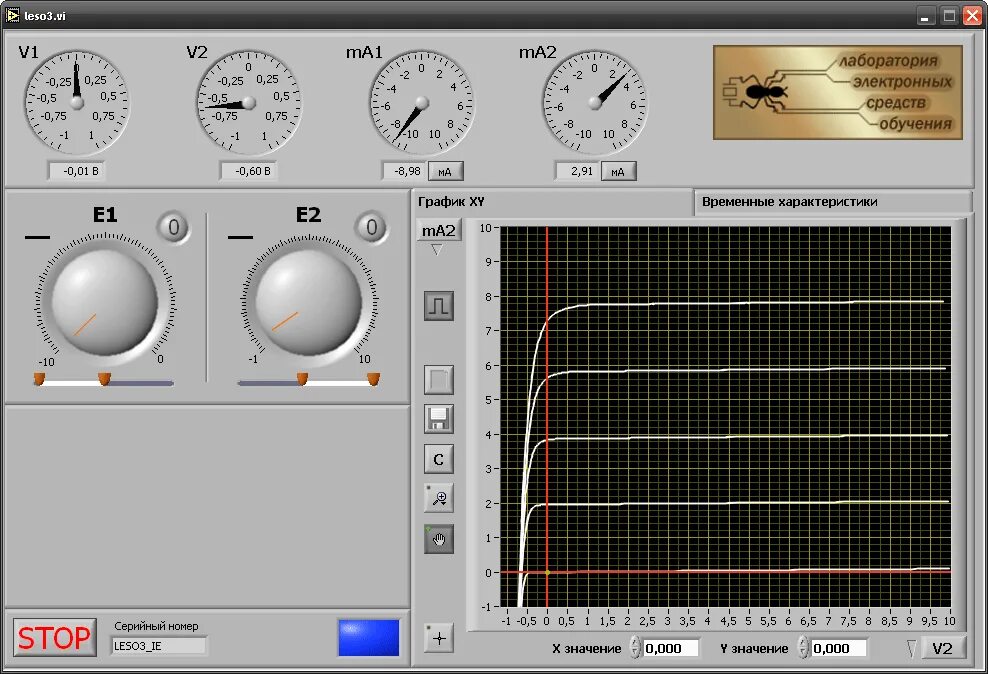This screenshot has height=674, width=988.
Task: Click the E2 range slider middle marker
Action: (302, 379)
